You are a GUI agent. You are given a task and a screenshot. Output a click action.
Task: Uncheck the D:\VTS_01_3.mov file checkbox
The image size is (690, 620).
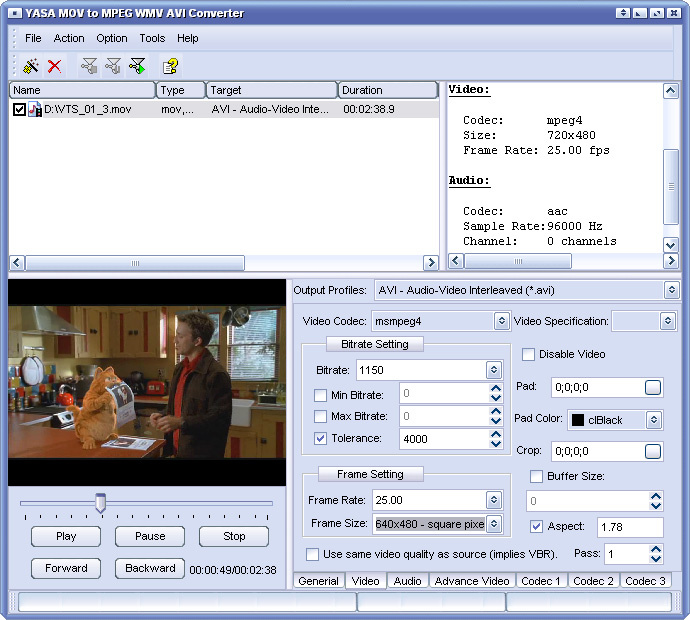coord(19,109)
